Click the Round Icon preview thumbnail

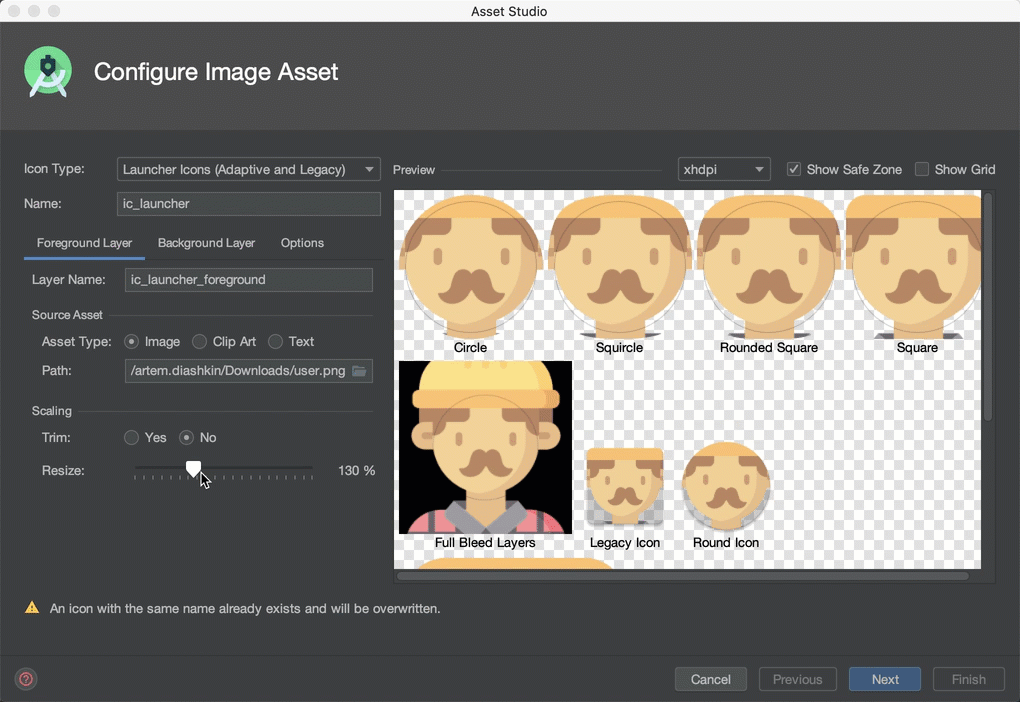coord(726,487)
